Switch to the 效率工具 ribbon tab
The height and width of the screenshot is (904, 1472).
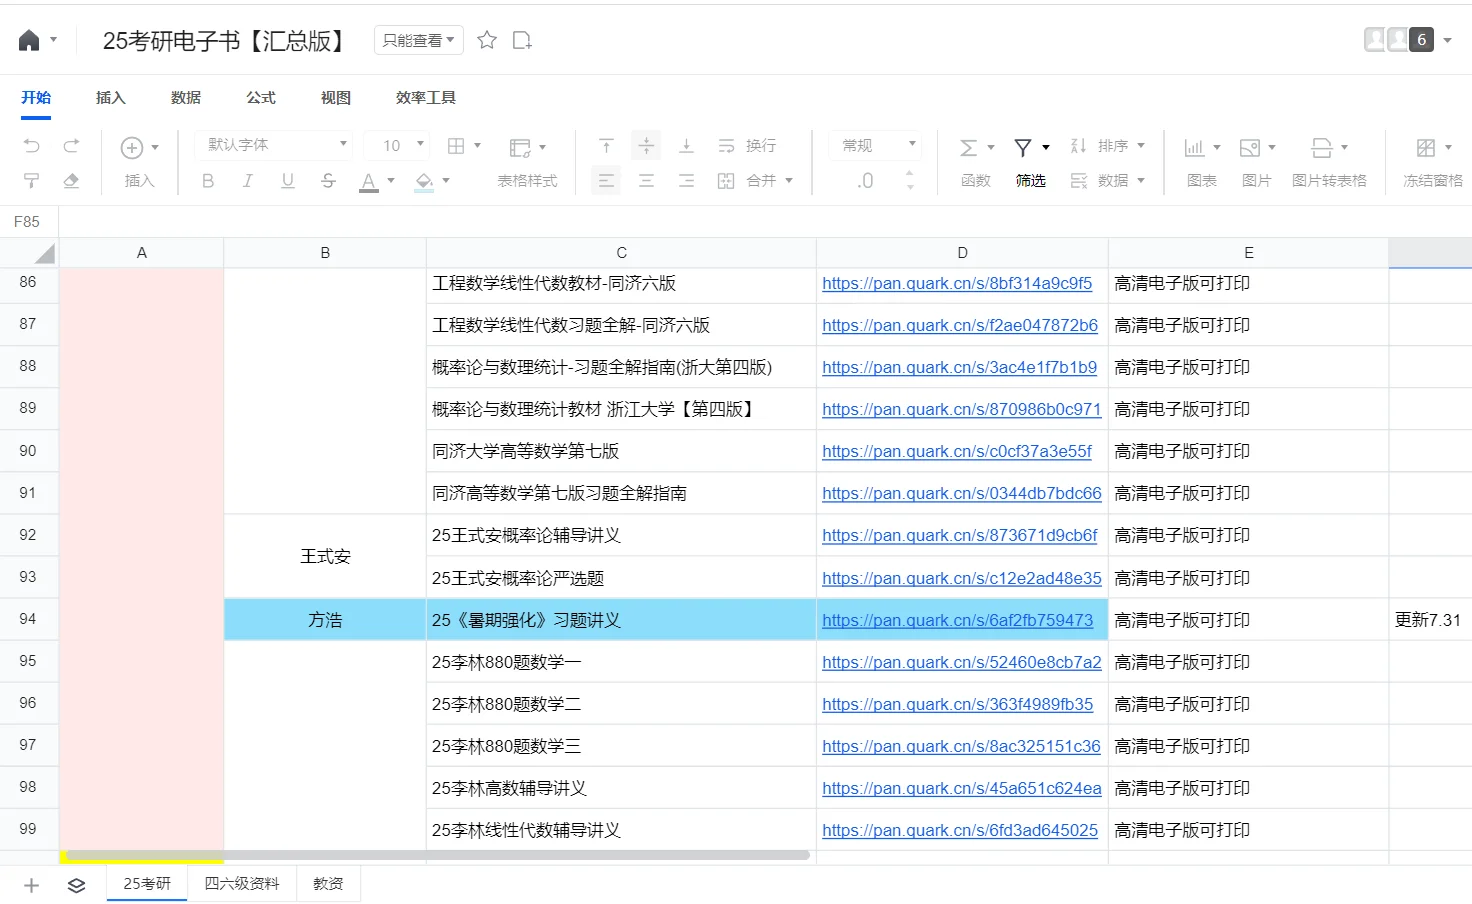tap(426, 98)
